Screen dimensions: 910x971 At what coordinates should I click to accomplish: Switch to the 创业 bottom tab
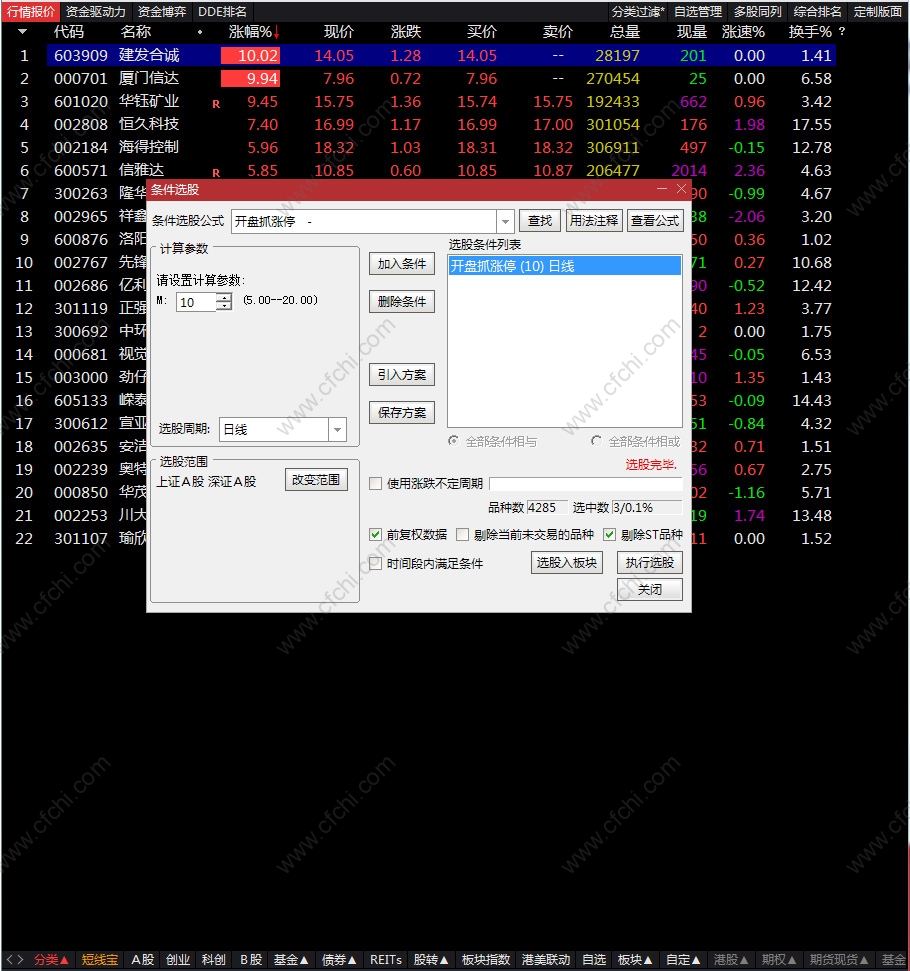[x=178, y=960]
